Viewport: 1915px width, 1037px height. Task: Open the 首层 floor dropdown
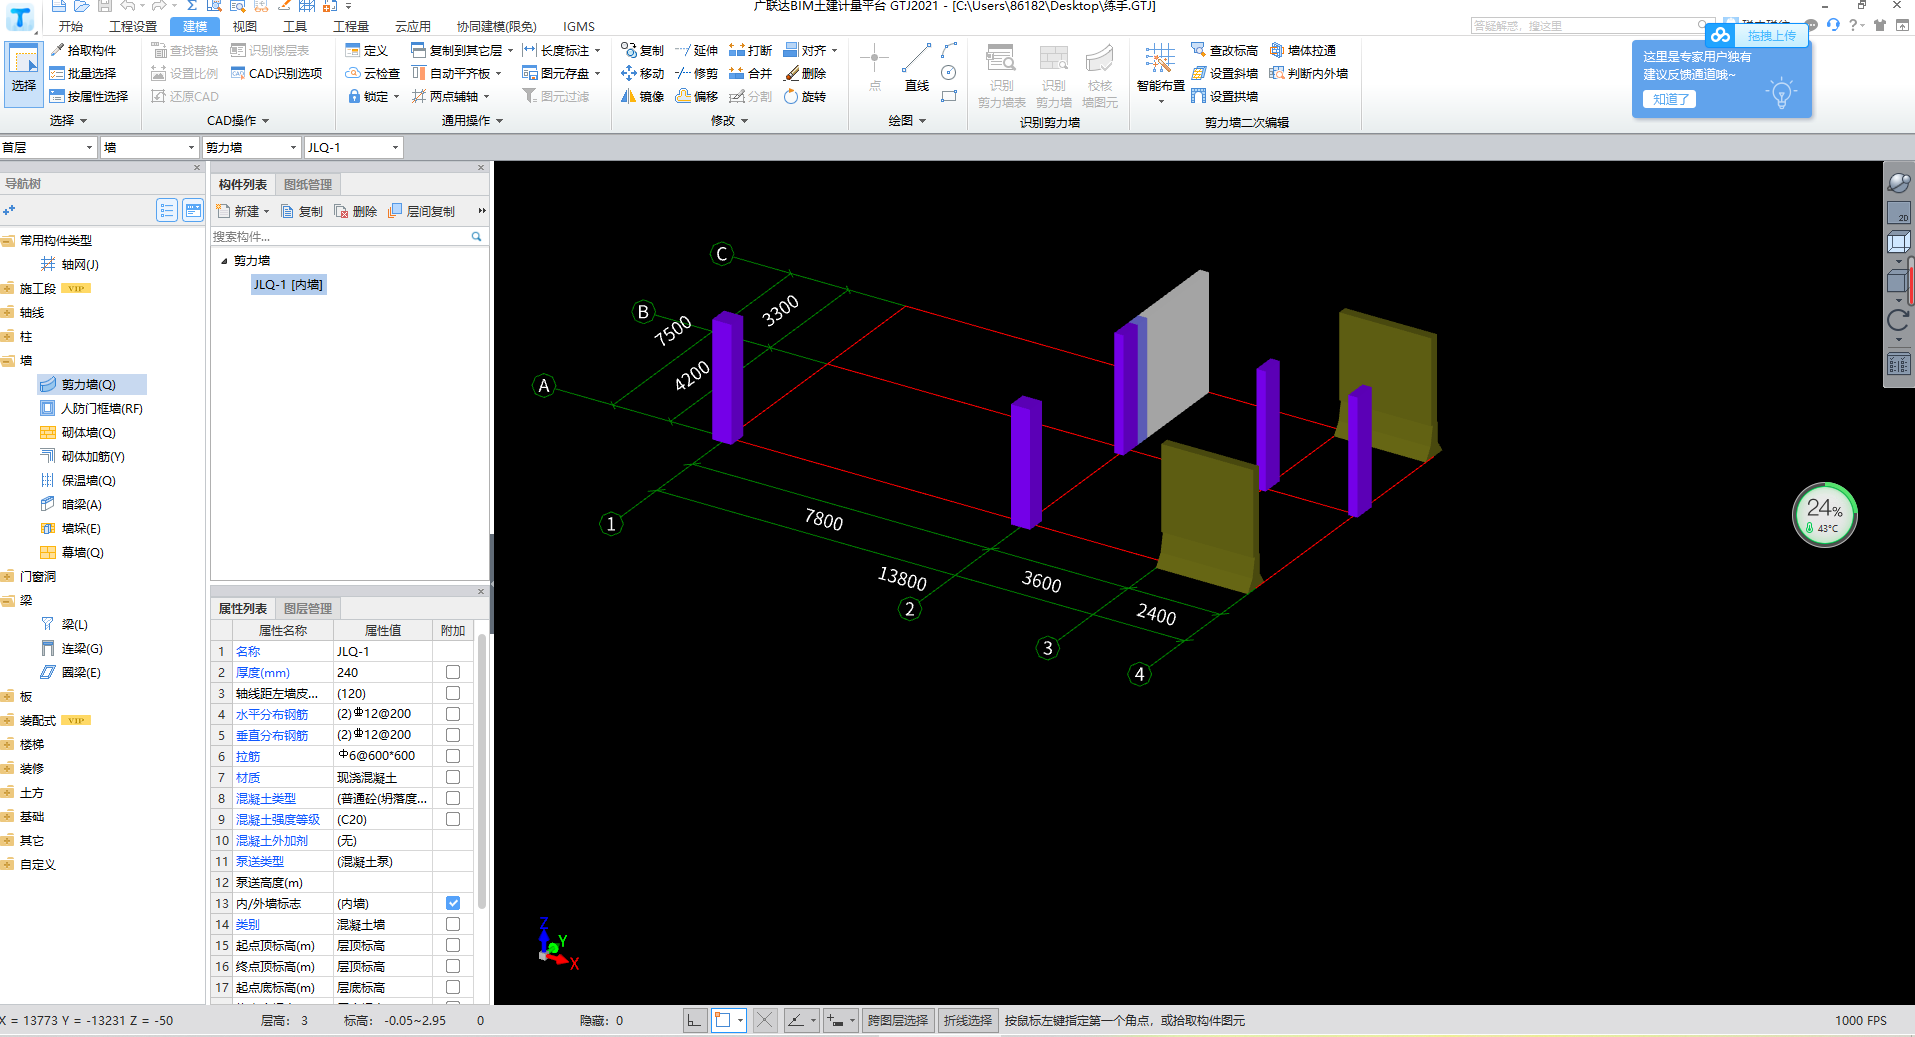(89, 148)
